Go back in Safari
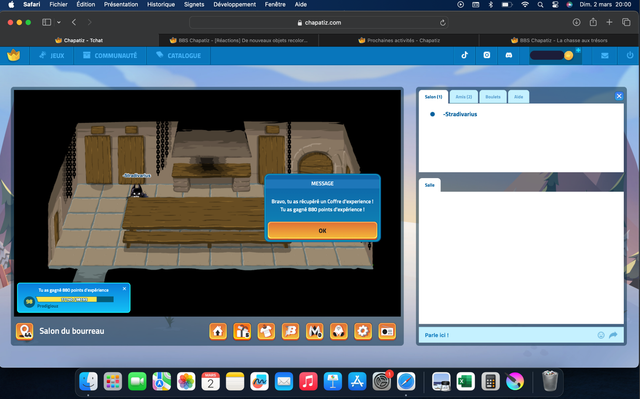640x399 pixels. [x=74, y=22]
